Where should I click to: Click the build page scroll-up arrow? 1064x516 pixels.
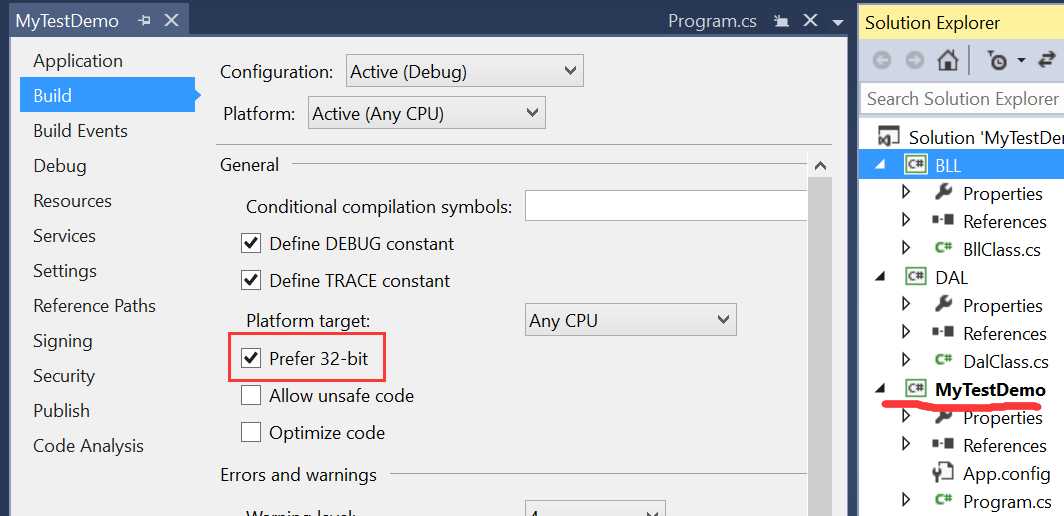(x=820, y=166)
